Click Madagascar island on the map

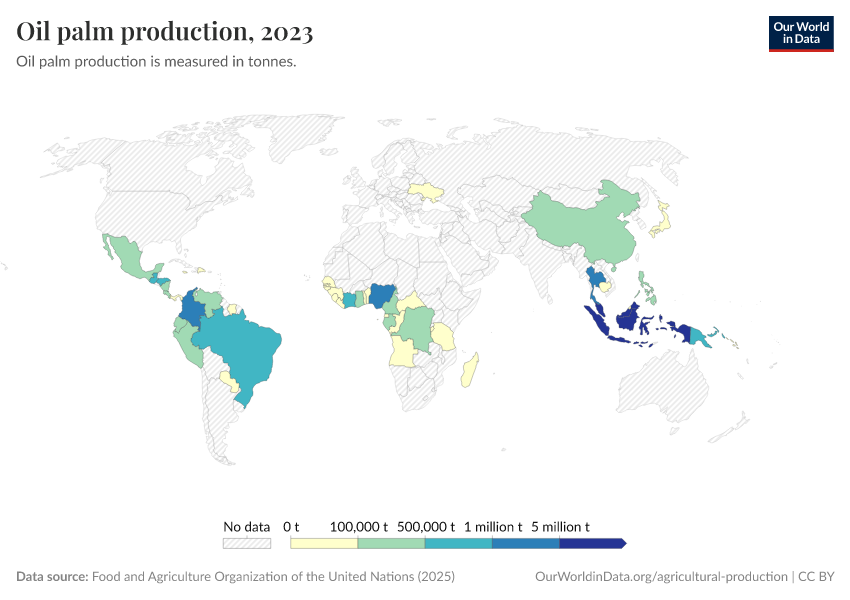click(x=468, y=370)
